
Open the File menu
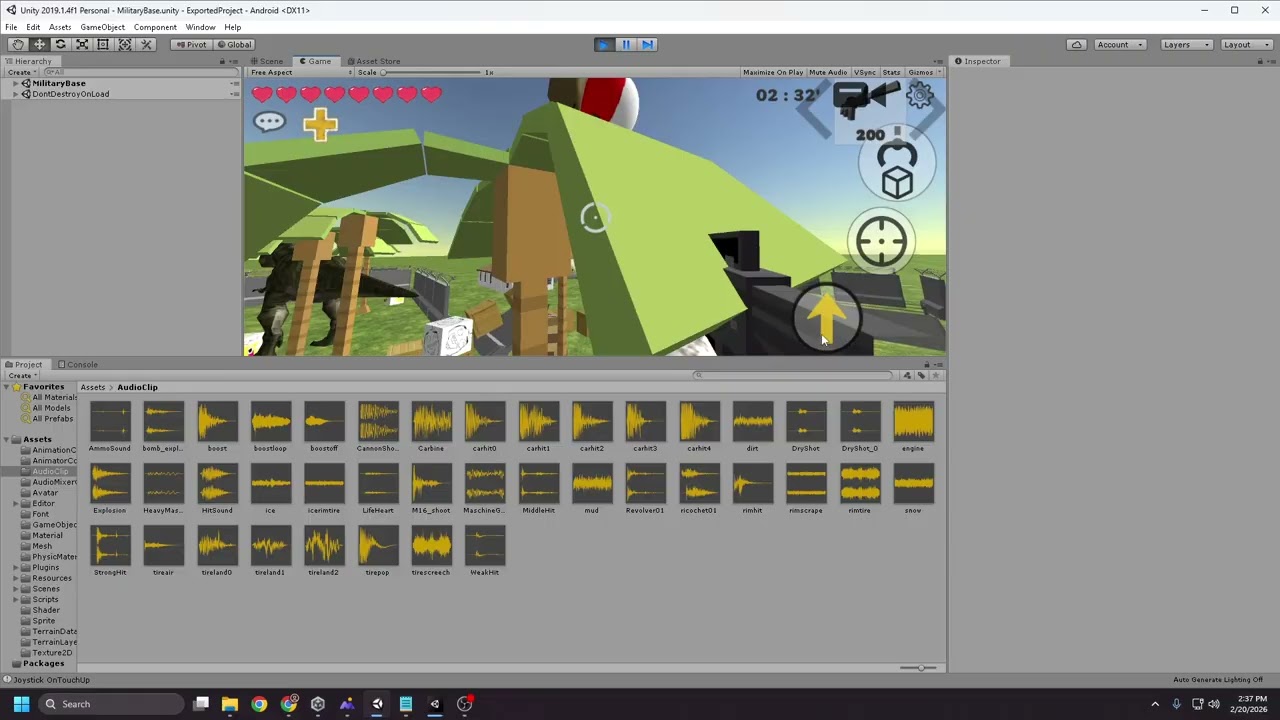(x=11, y=27)
